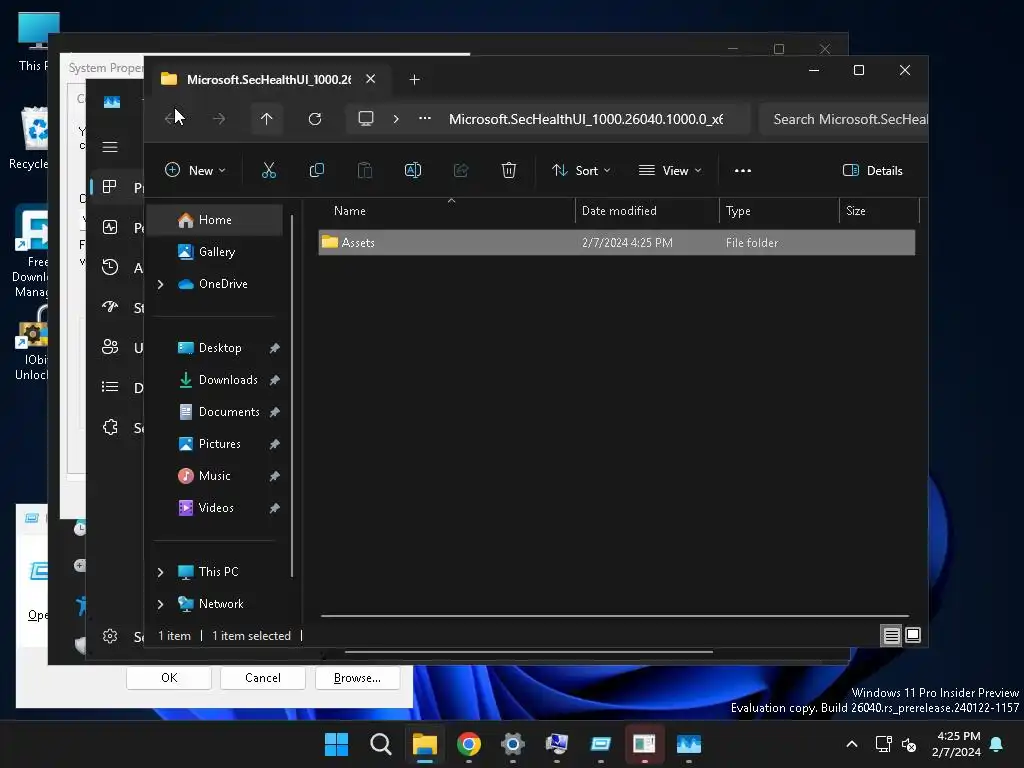Open the New item dropdown
1024x768 pixels.
click(x=195, y=170)
